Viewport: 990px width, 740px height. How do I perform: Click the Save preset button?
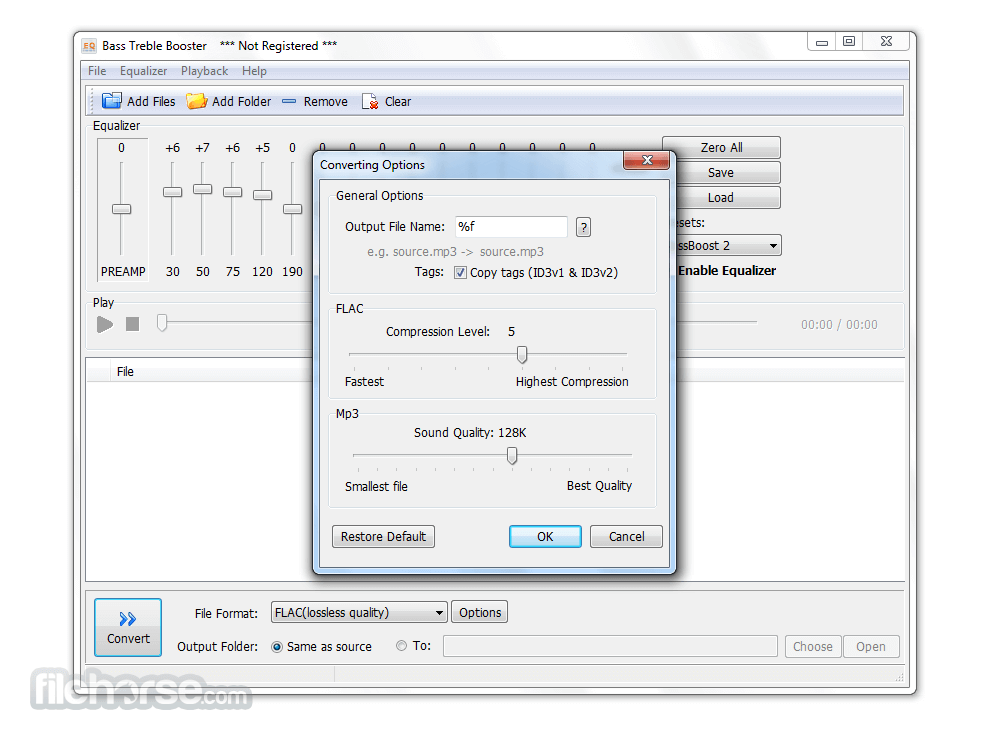point(722,173)
